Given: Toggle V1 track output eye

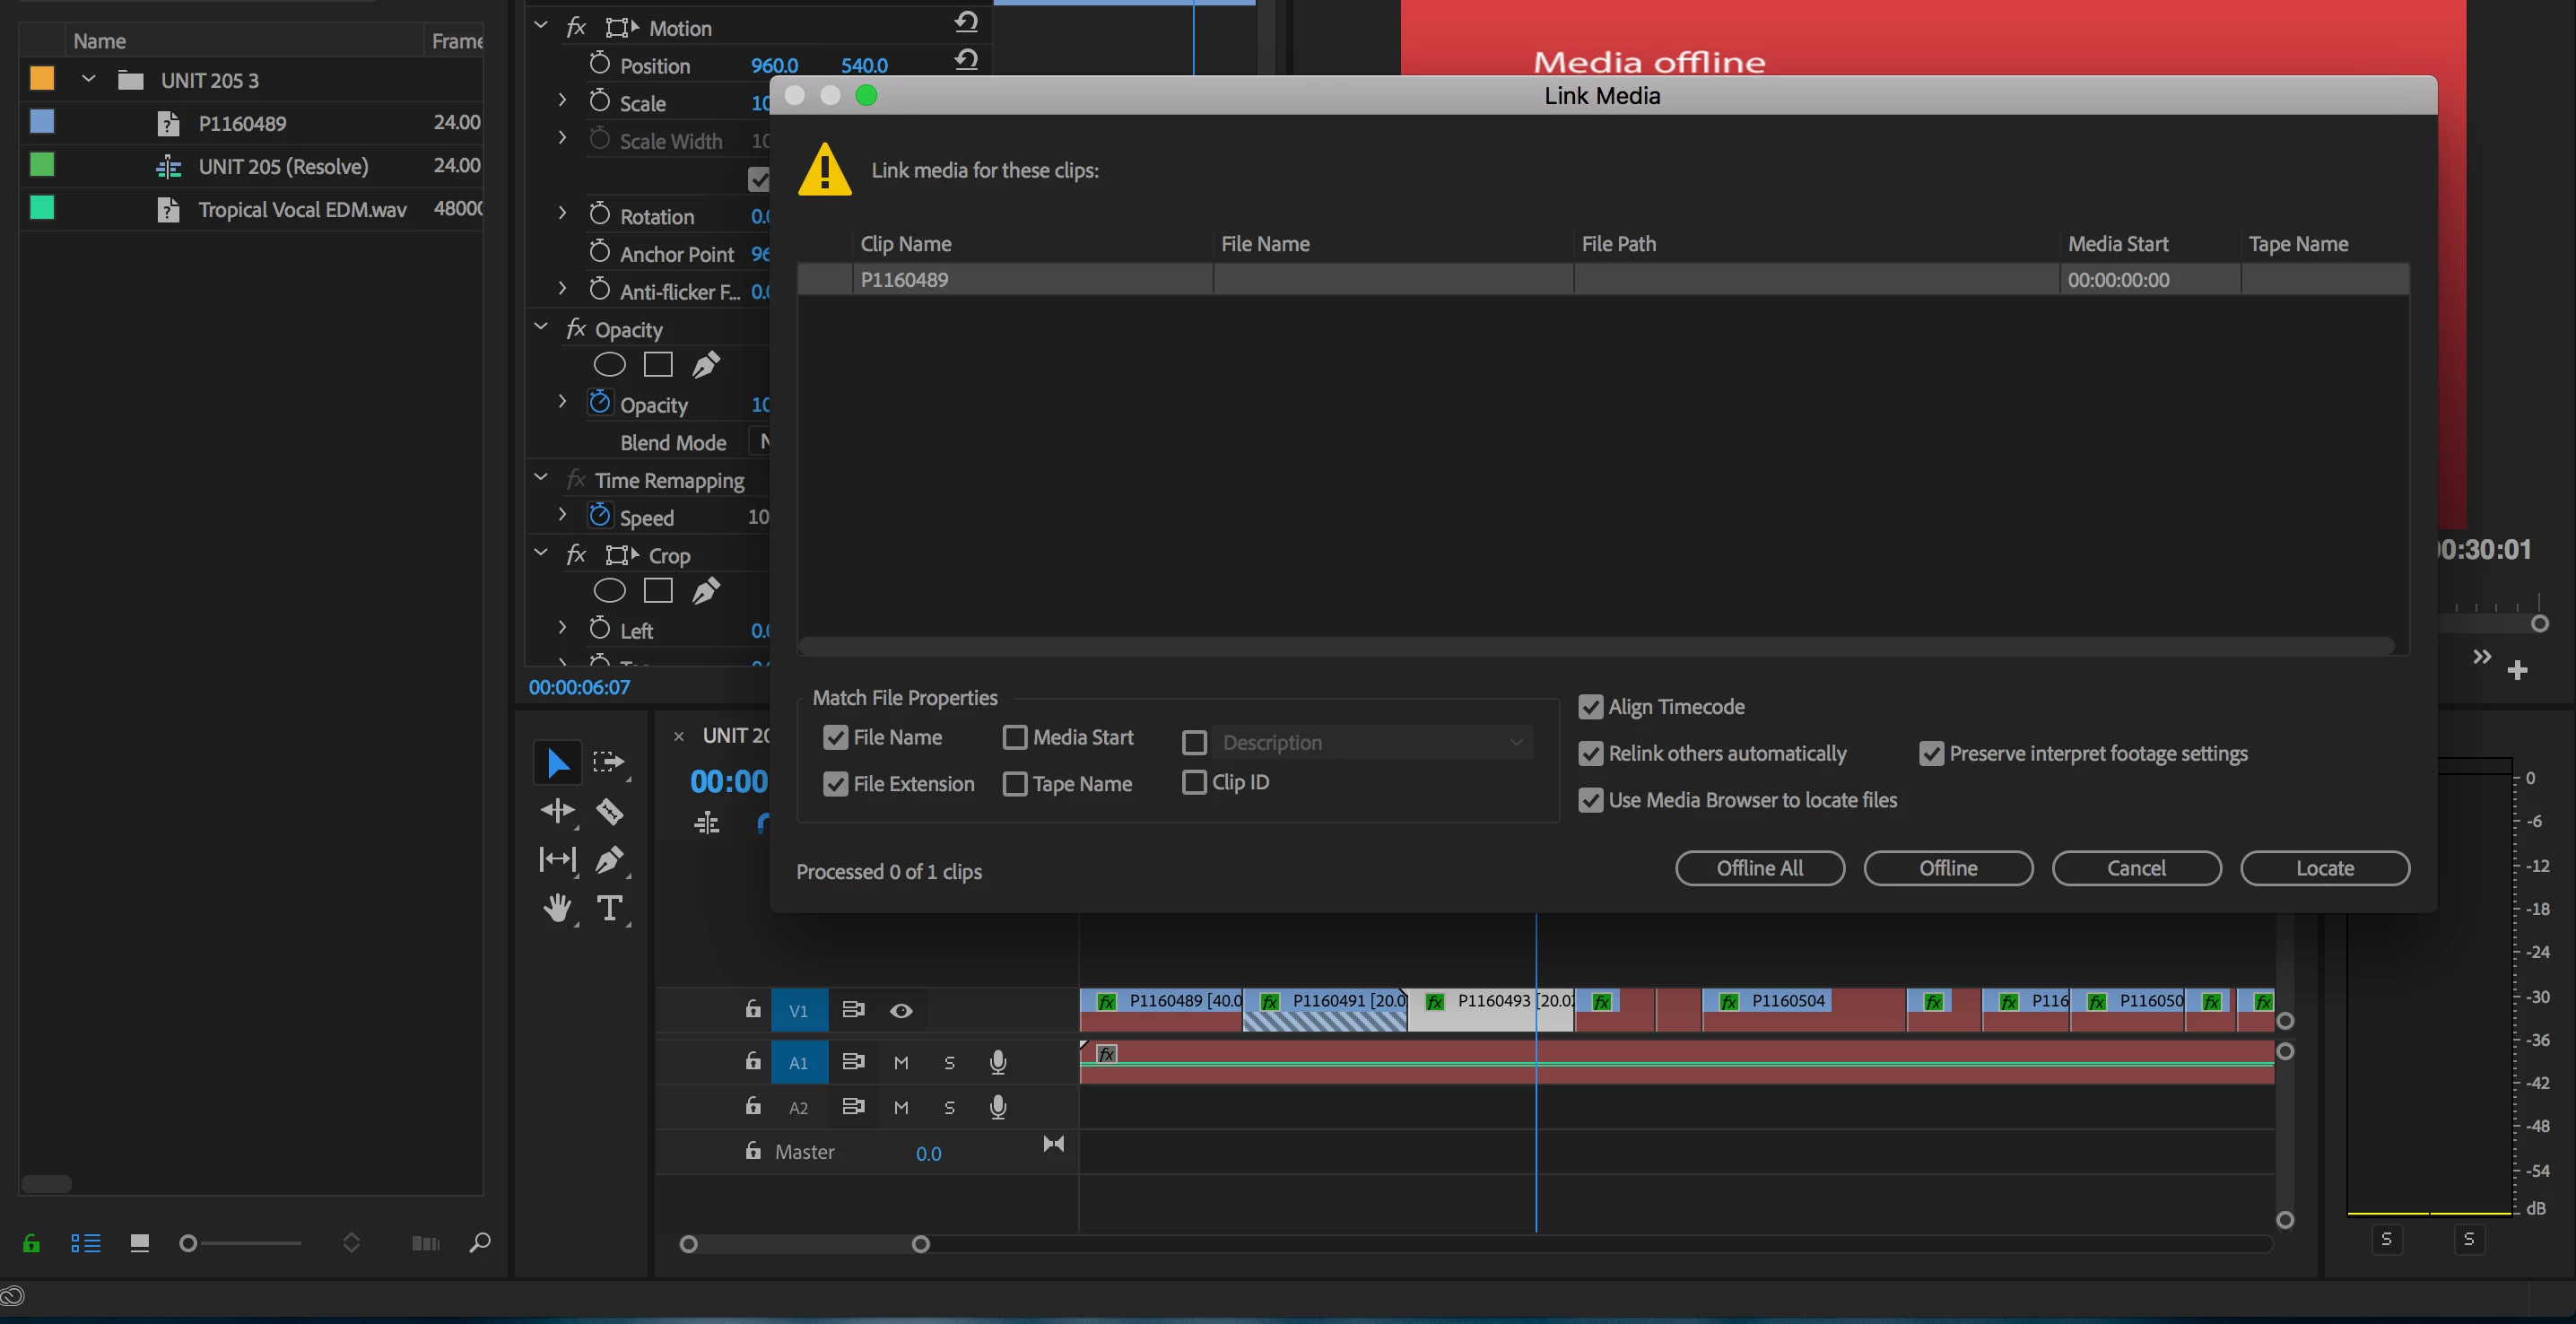Looking at the screenshot, I should tap(900, 1011).
